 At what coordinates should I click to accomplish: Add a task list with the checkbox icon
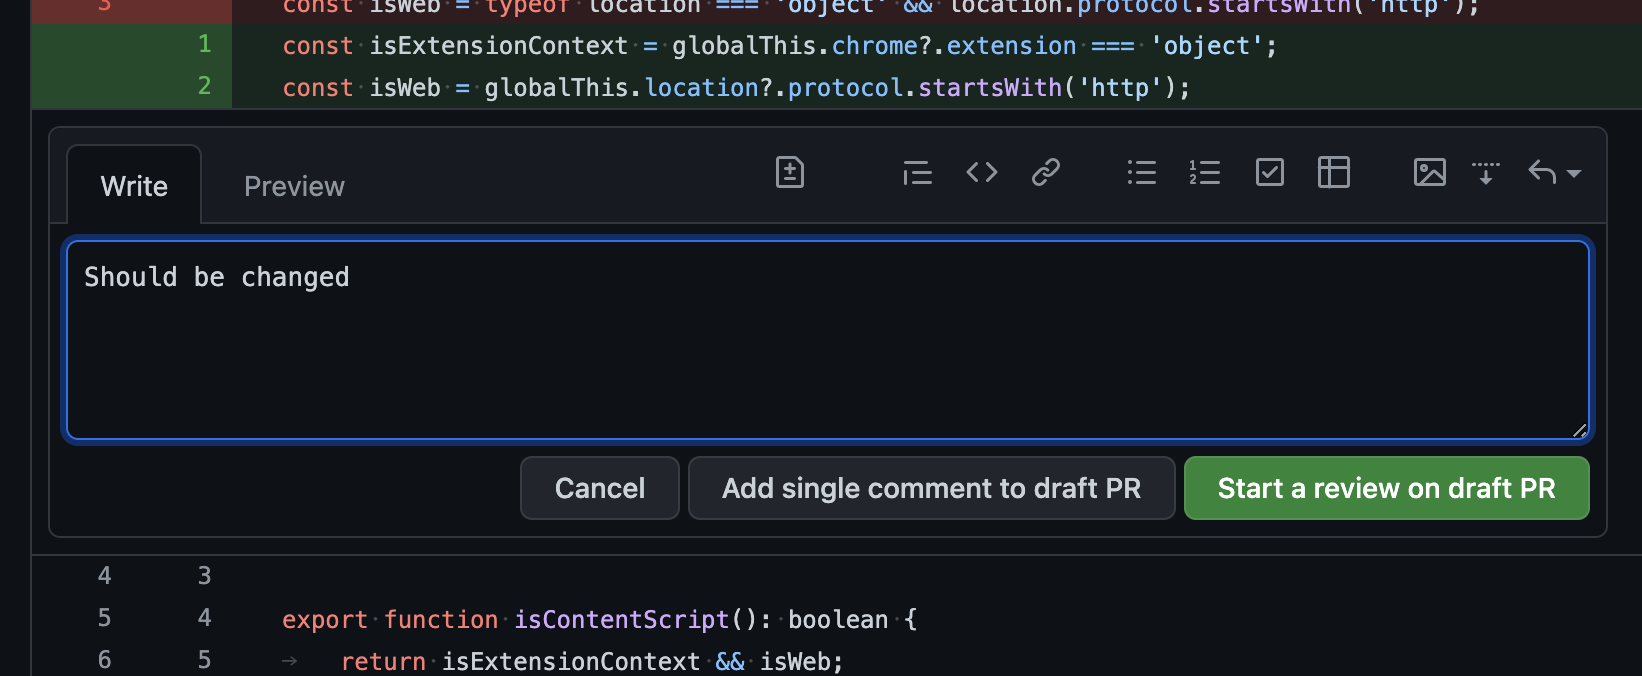(1270, 173)
